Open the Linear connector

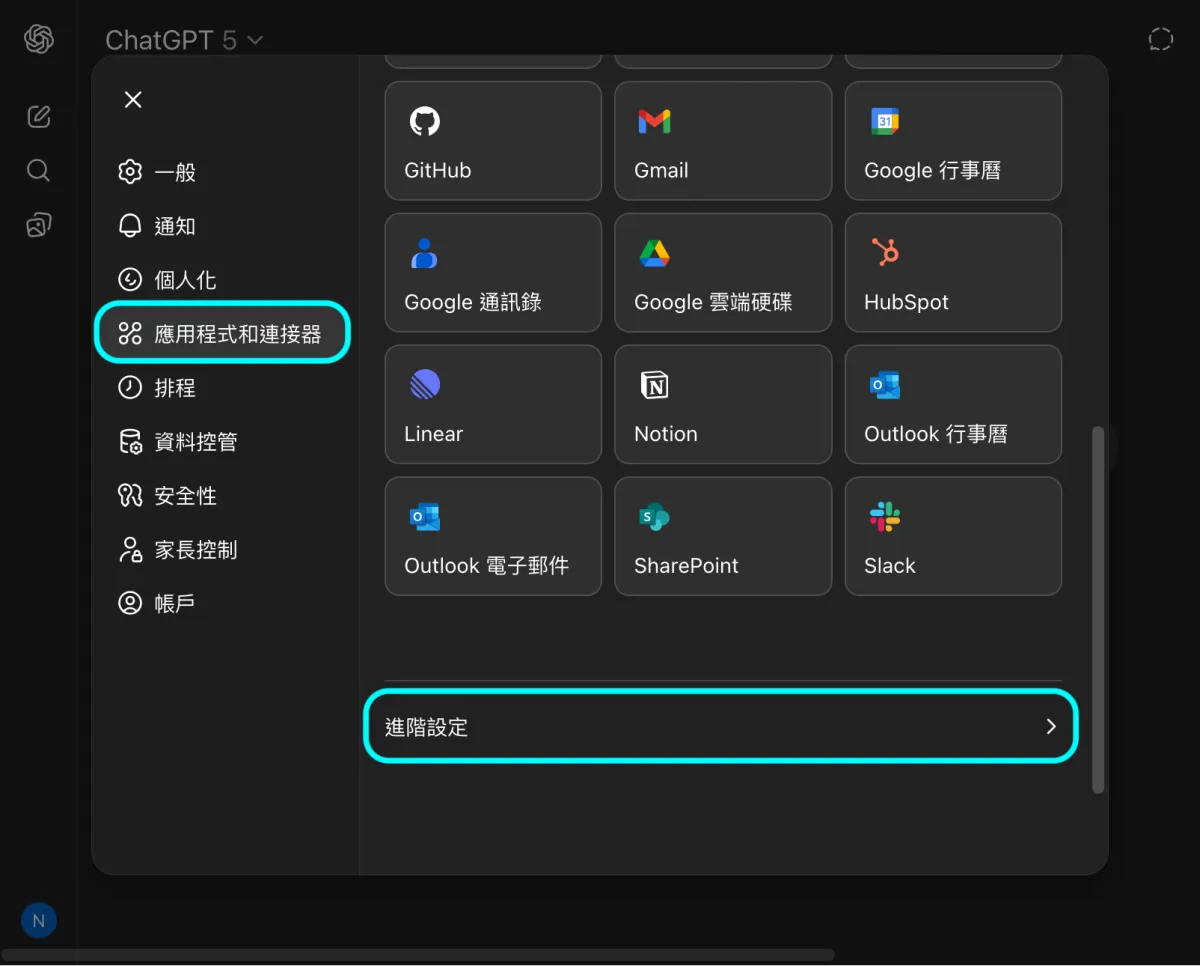click(x=492, y=405)
